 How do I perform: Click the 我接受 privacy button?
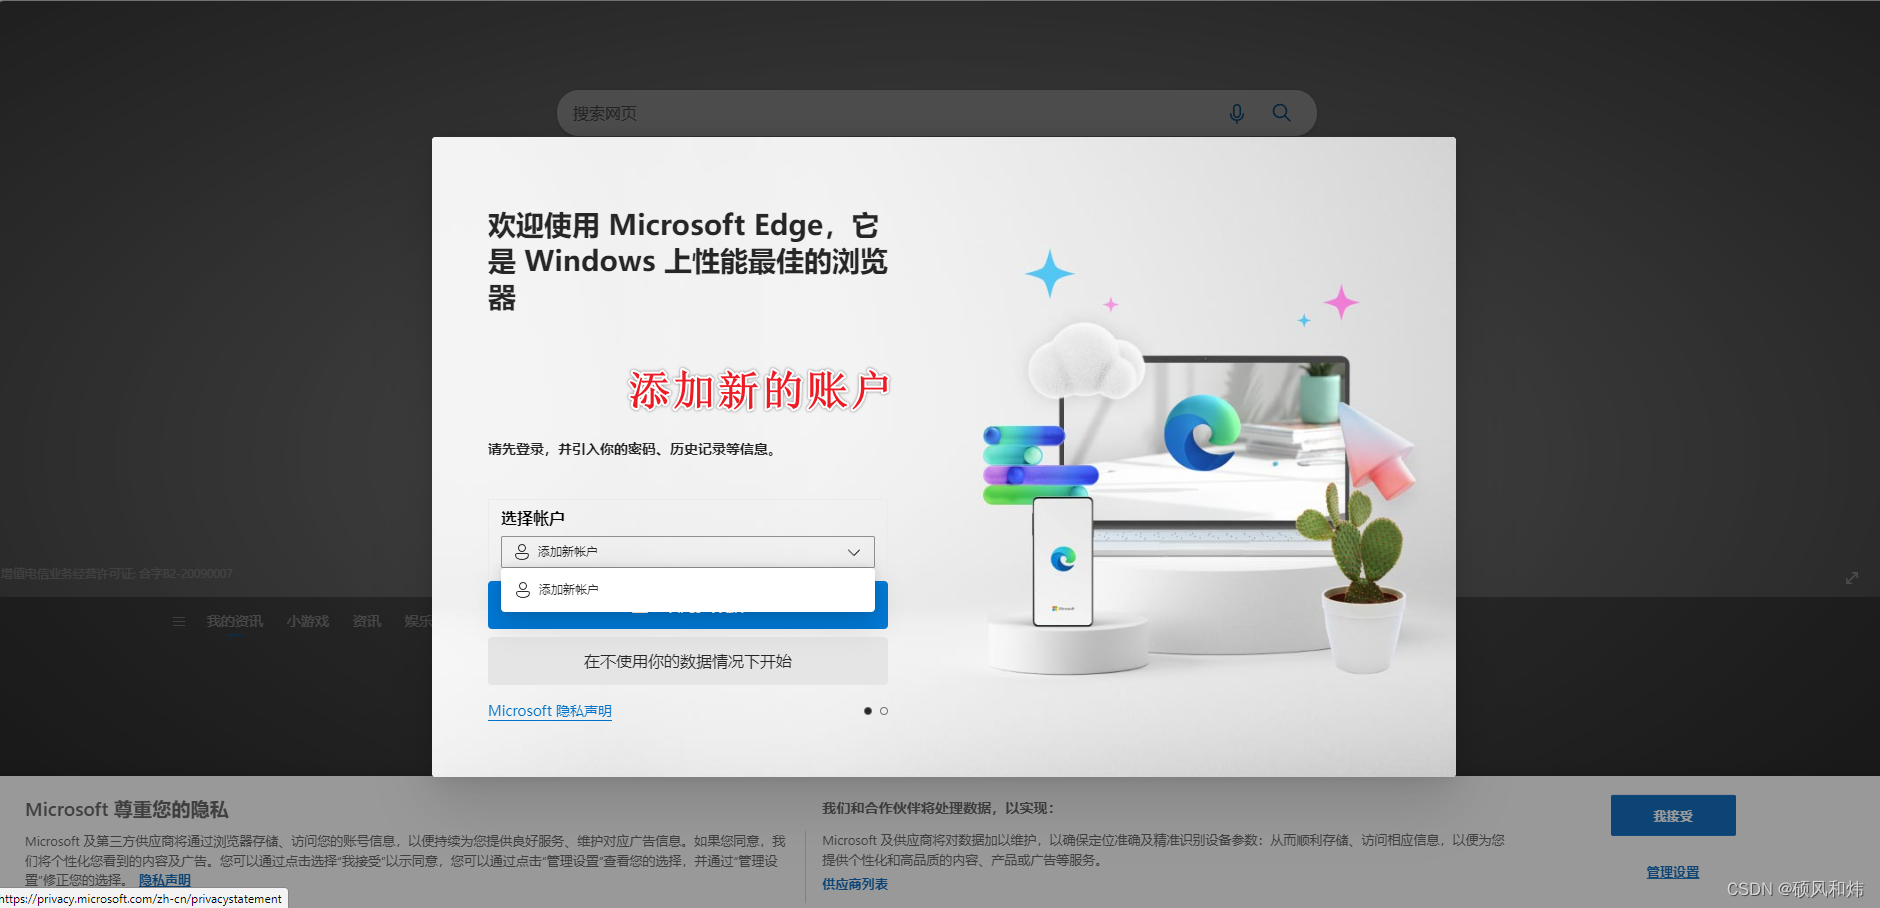[1673, 816]
